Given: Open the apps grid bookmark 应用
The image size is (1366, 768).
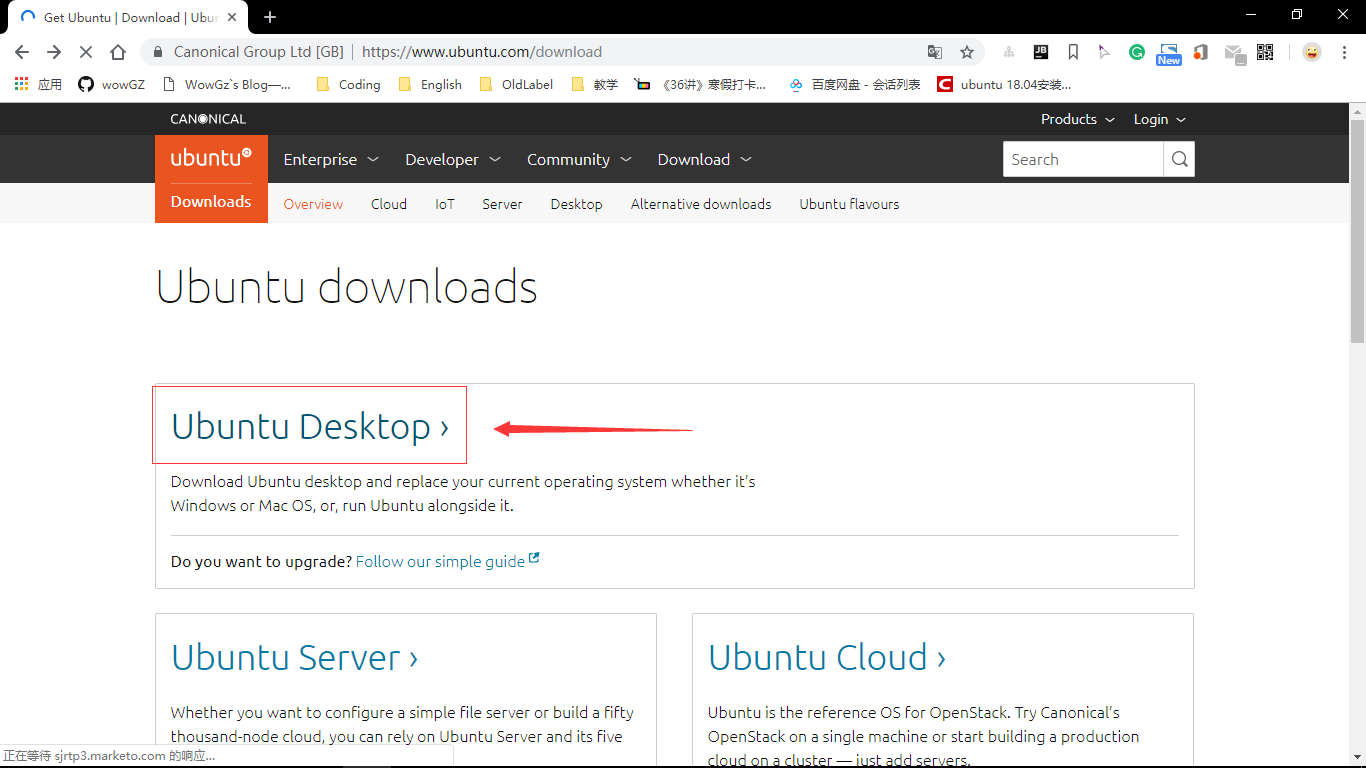Looking at the screenshot, I should (x=38, y=85).
